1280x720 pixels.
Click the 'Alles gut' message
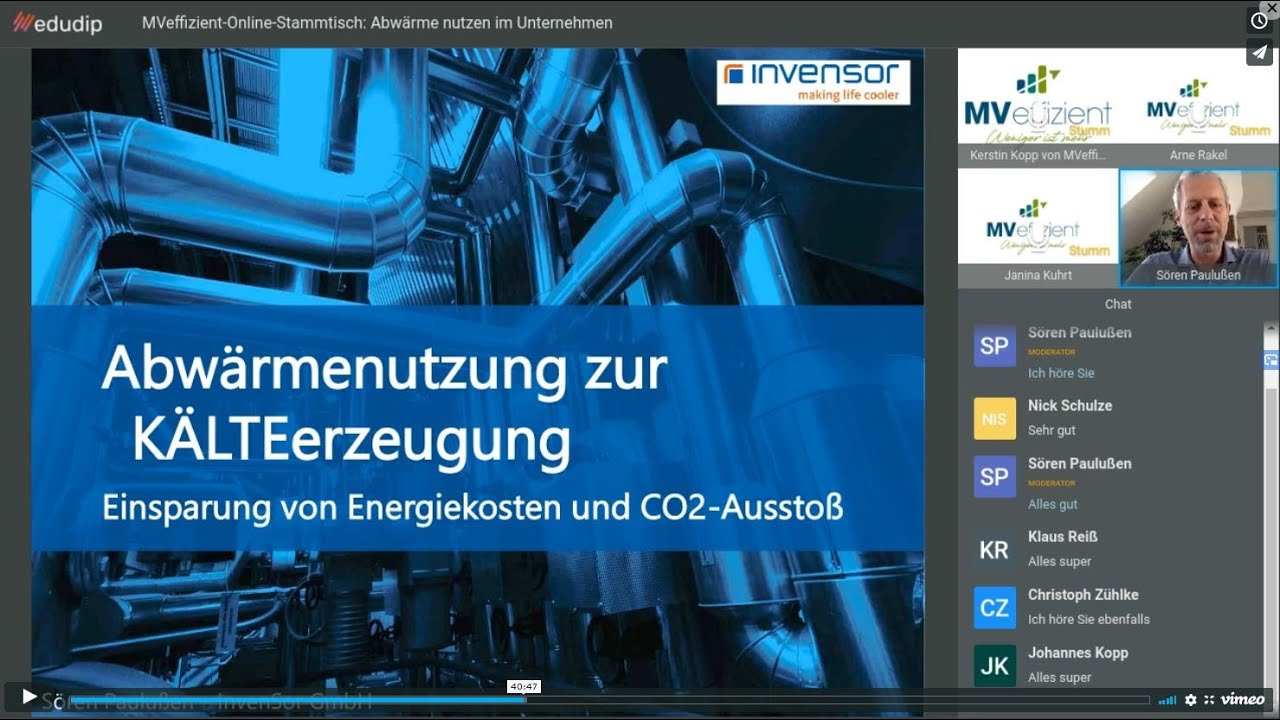(1053, 504)
